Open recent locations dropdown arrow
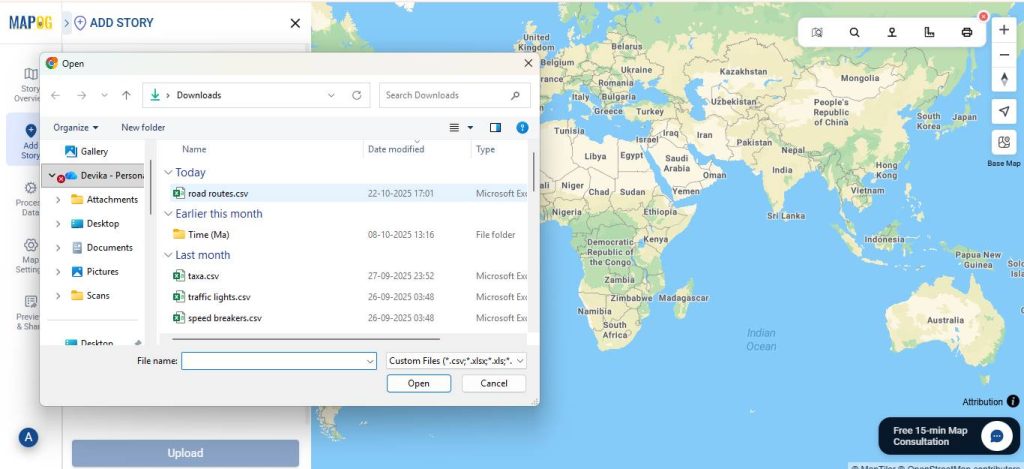Viewport: 1024px width, 469px height. [x=104, y=95]
